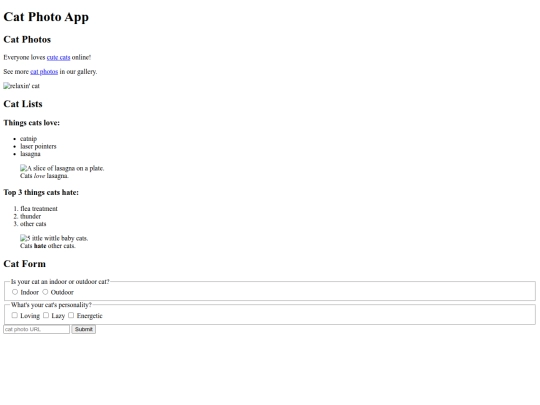Image resolution: width=540 pixels, height=405 pixels.
Task: Click the "catnip" list item
Action: click(x=29, y=138)
